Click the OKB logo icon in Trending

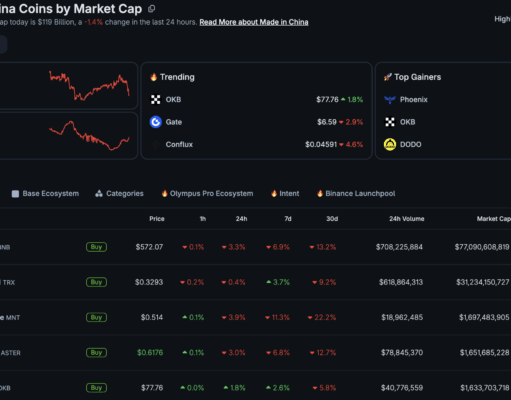[156, 99]
